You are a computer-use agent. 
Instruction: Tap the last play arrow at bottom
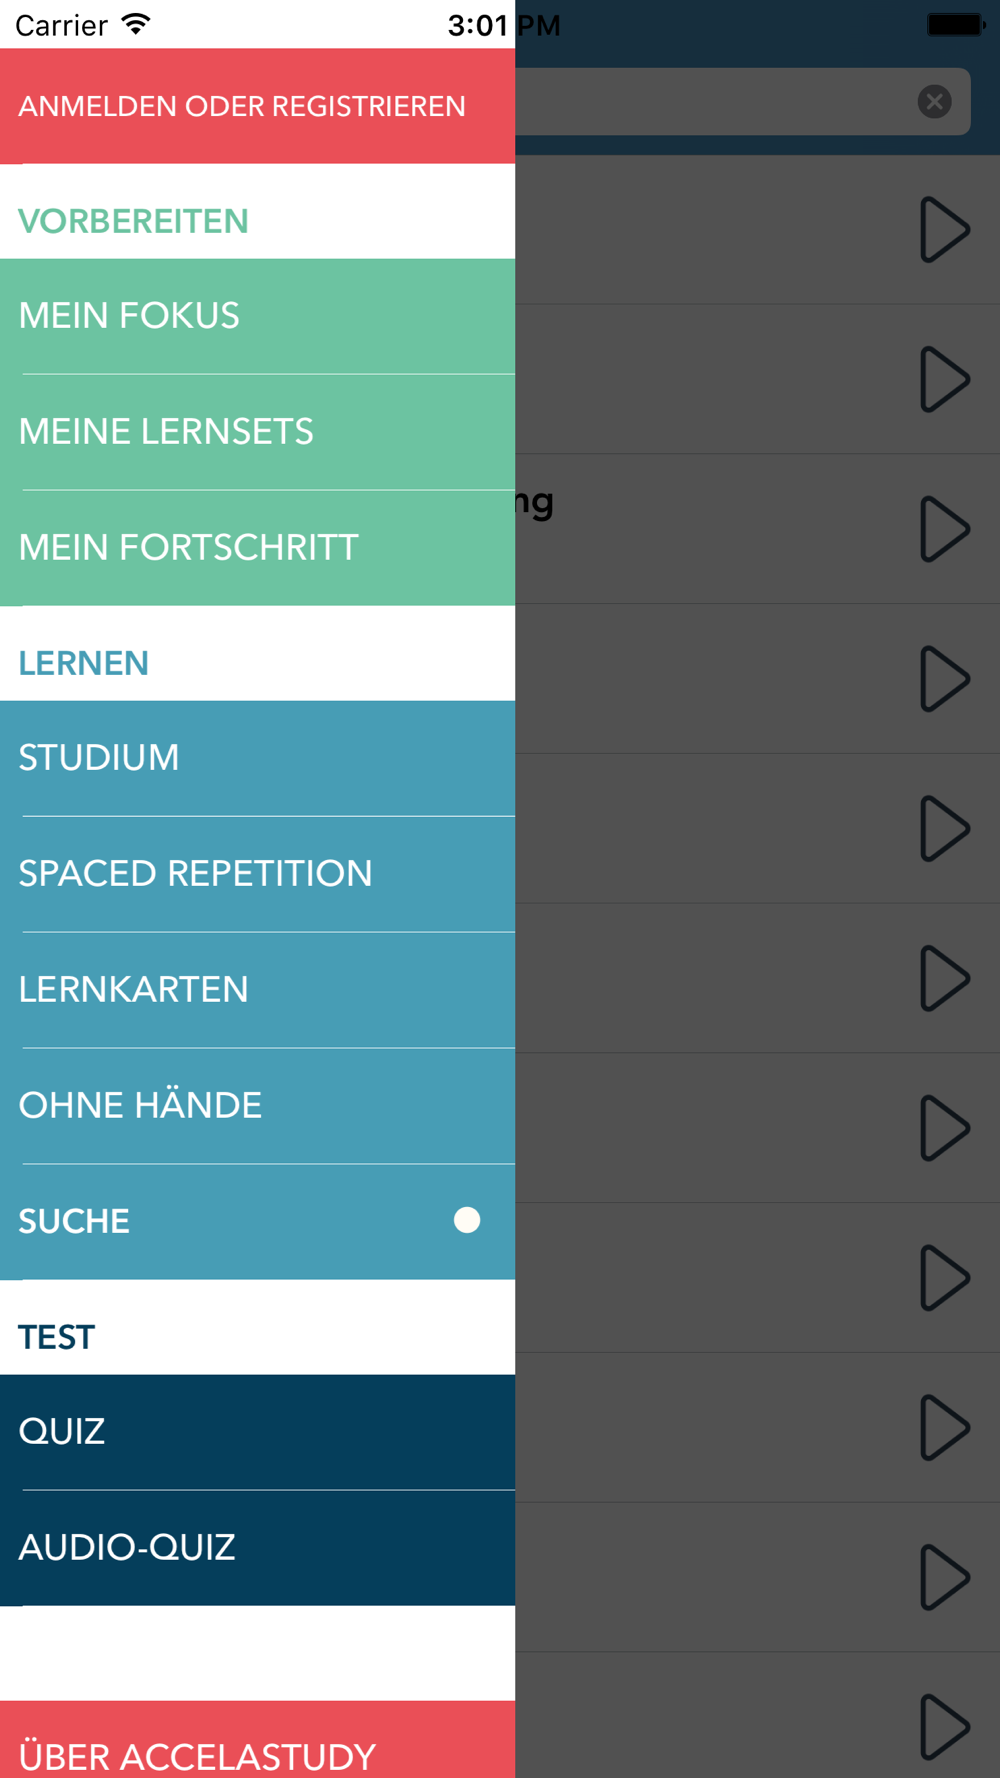943,1726
